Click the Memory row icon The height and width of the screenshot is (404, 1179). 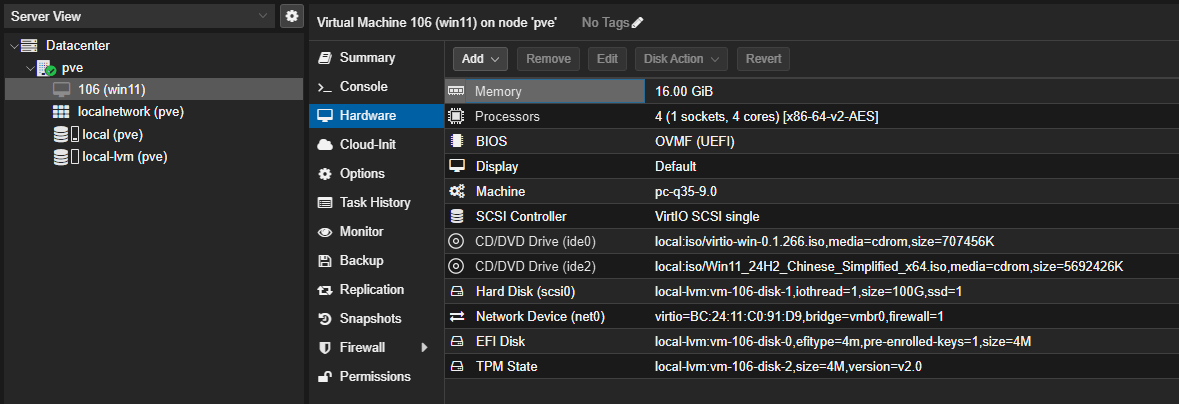pyautogui.click(x=457, y=91)
